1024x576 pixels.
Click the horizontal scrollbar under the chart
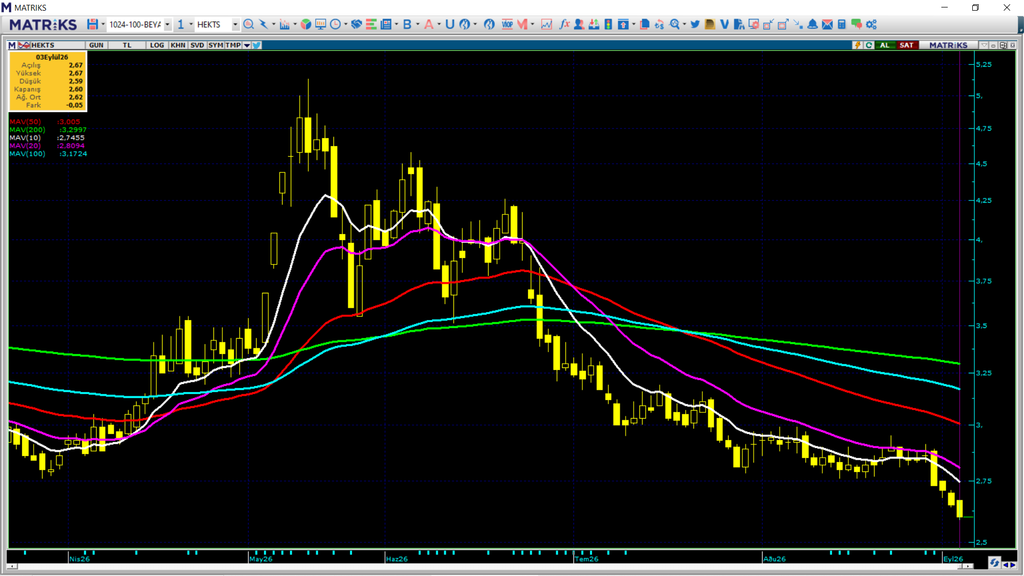coord(490,566)
